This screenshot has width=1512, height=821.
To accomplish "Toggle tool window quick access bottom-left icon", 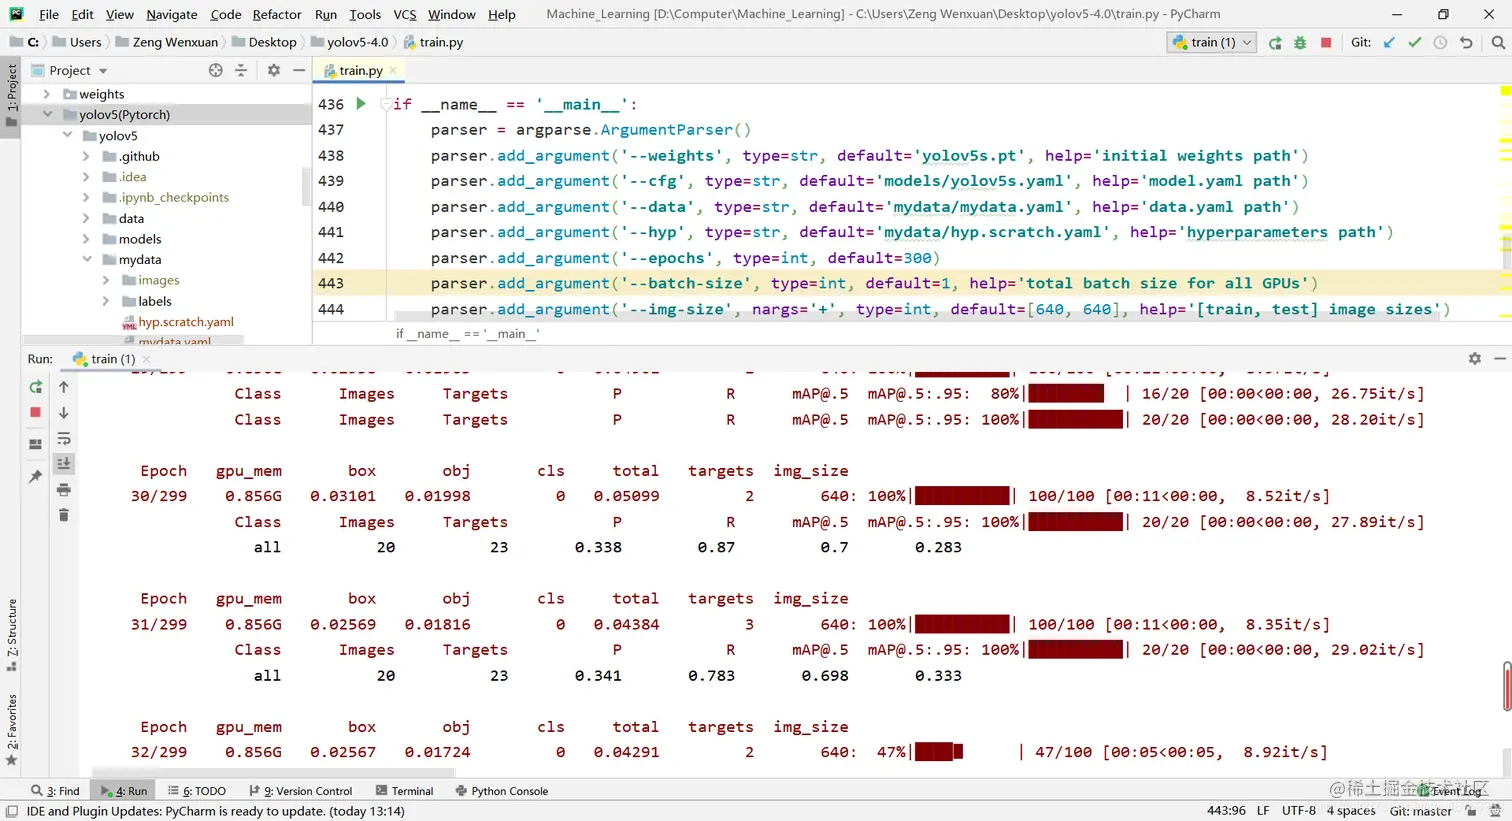I will pyautogui.click(x=12, y=812).
